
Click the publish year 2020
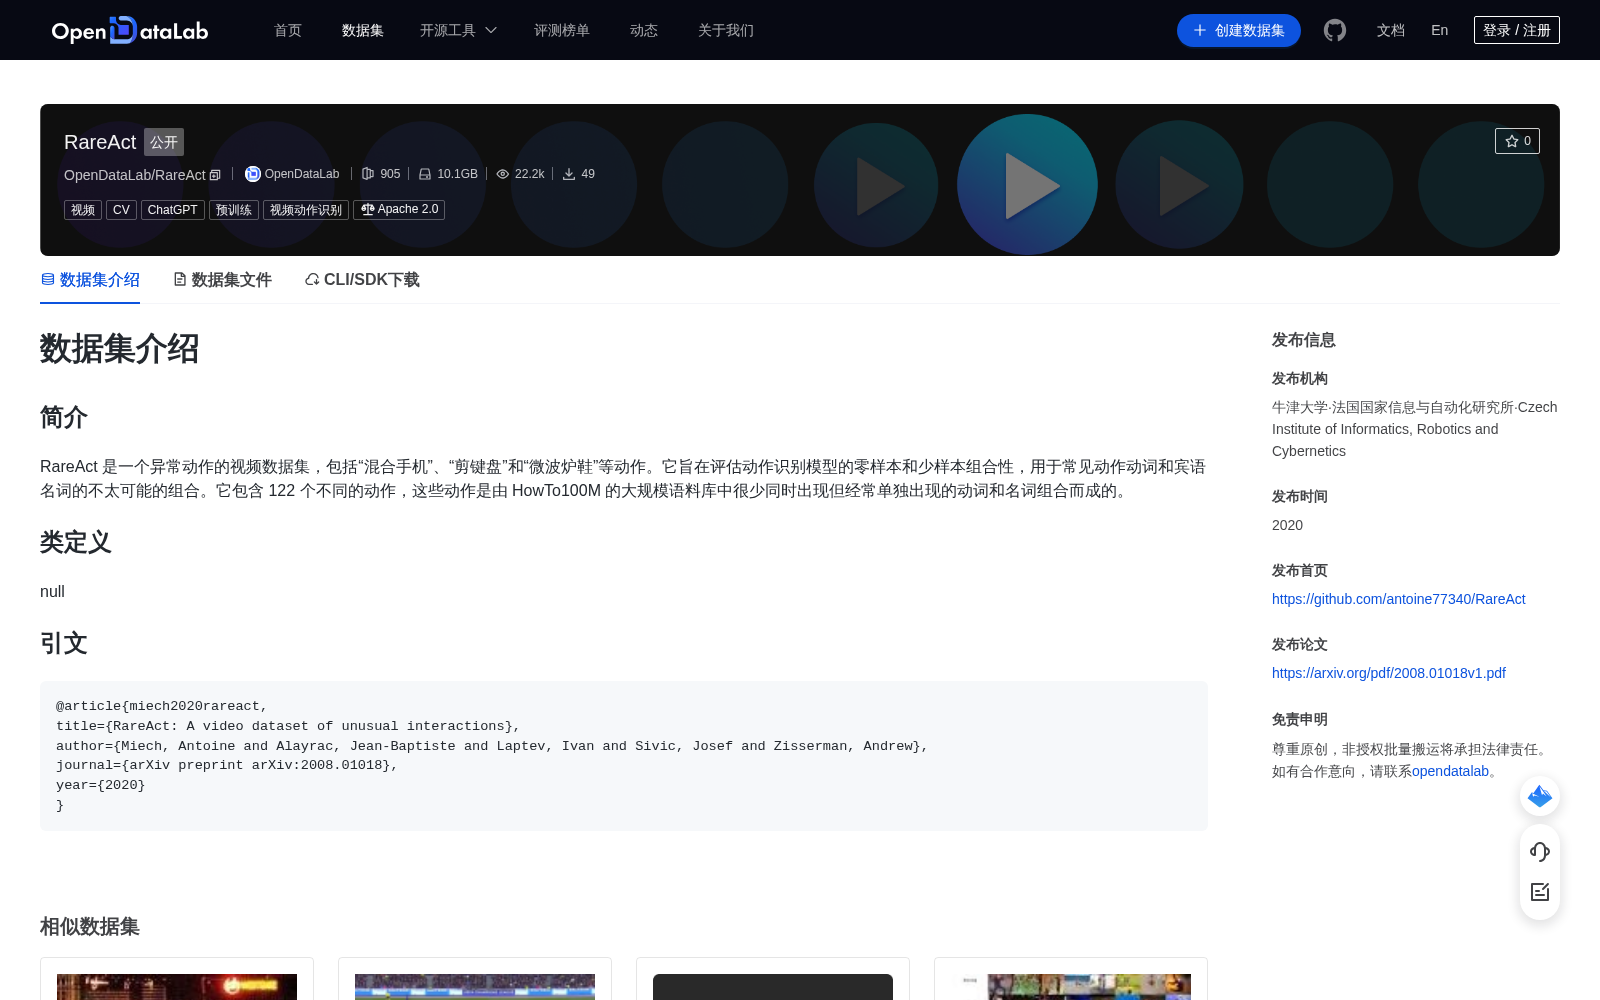click(x=1287, y=525)
